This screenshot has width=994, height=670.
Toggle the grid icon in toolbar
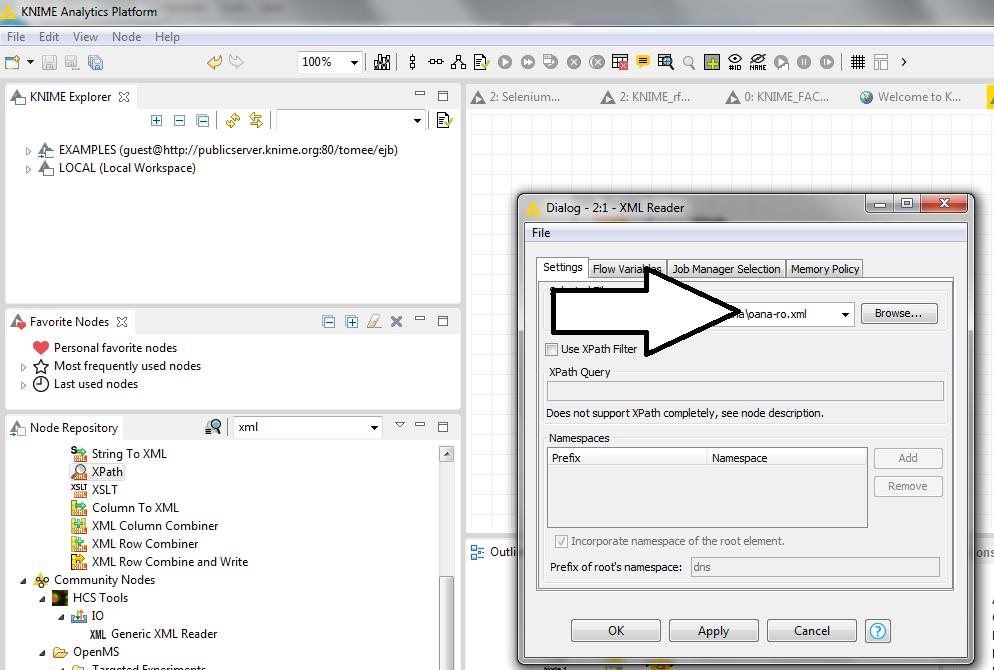(x=858, y=62)
